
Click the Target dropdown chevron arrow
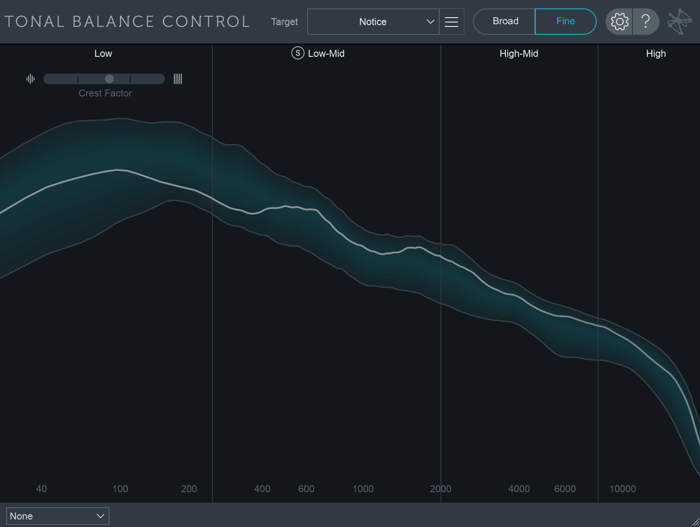click(430, 21)
